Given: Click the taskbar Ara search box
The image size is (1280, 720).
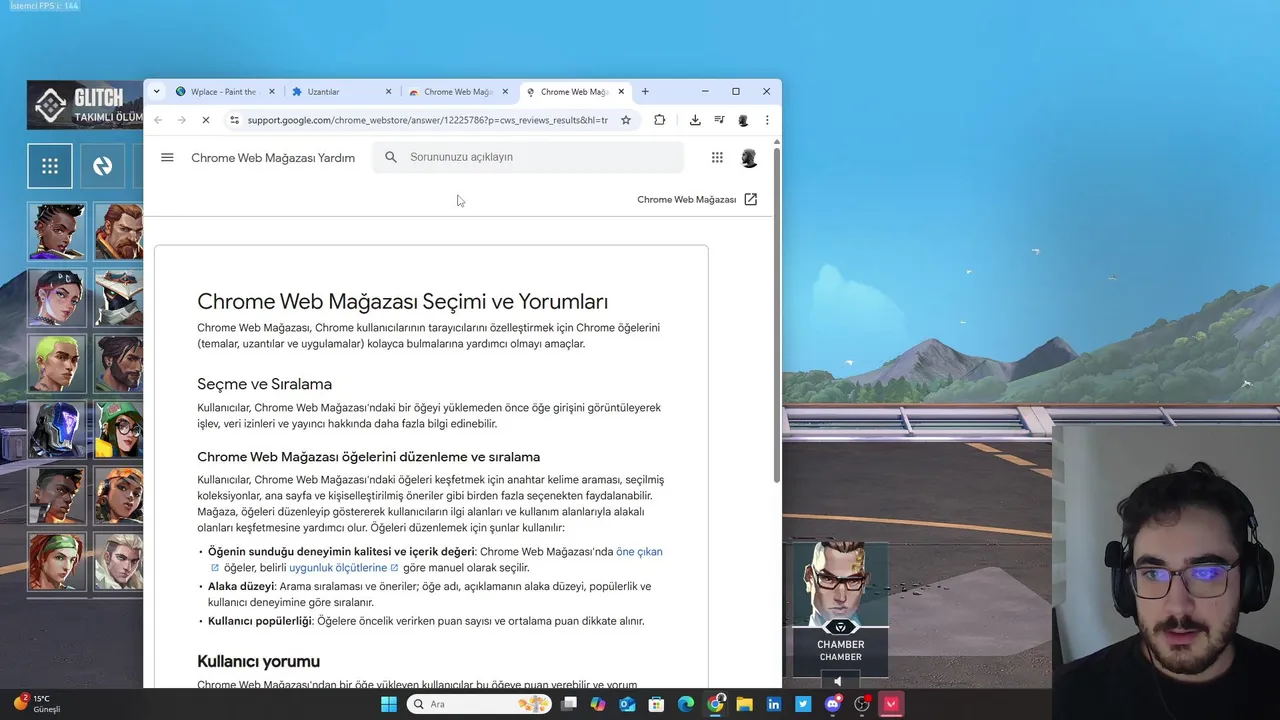Looking at the screenshot, I should click(x=479, y=704).
